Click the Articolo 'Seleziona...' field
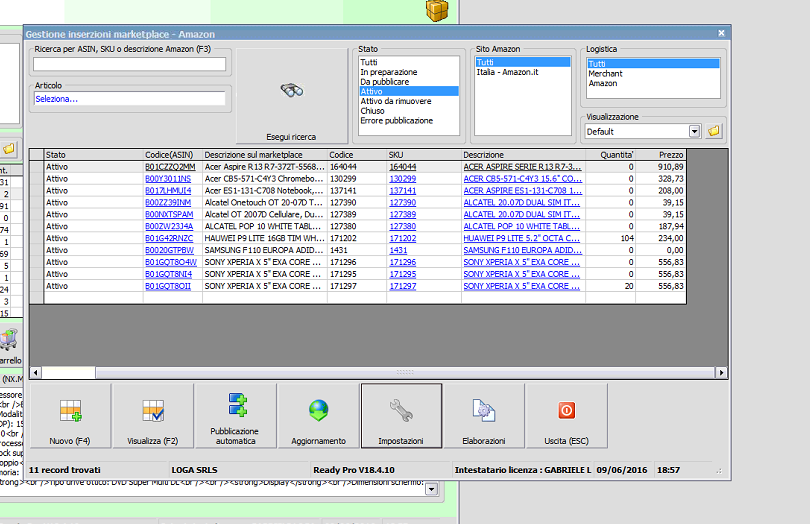810x524 pixels. pyautogui.click(x=129, y=99)
